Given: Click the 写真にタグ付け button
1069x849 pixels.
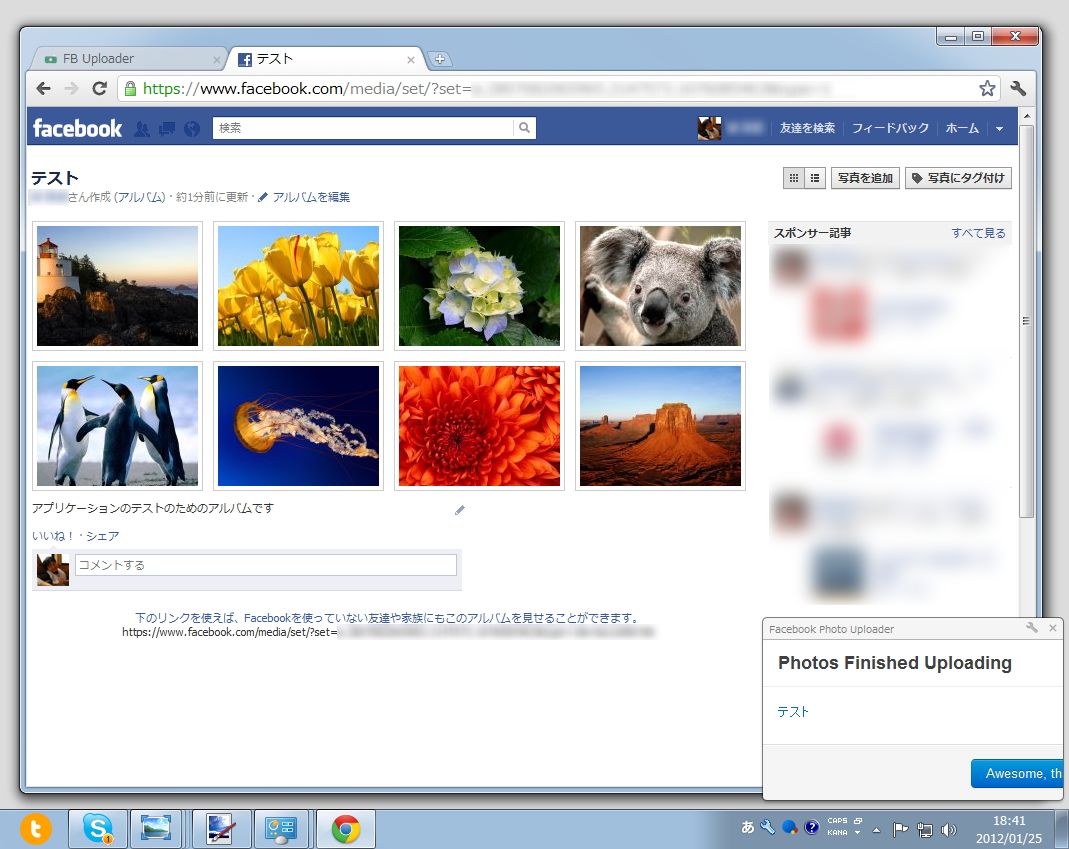Looking at the screenshot, I should click(959, 178).
